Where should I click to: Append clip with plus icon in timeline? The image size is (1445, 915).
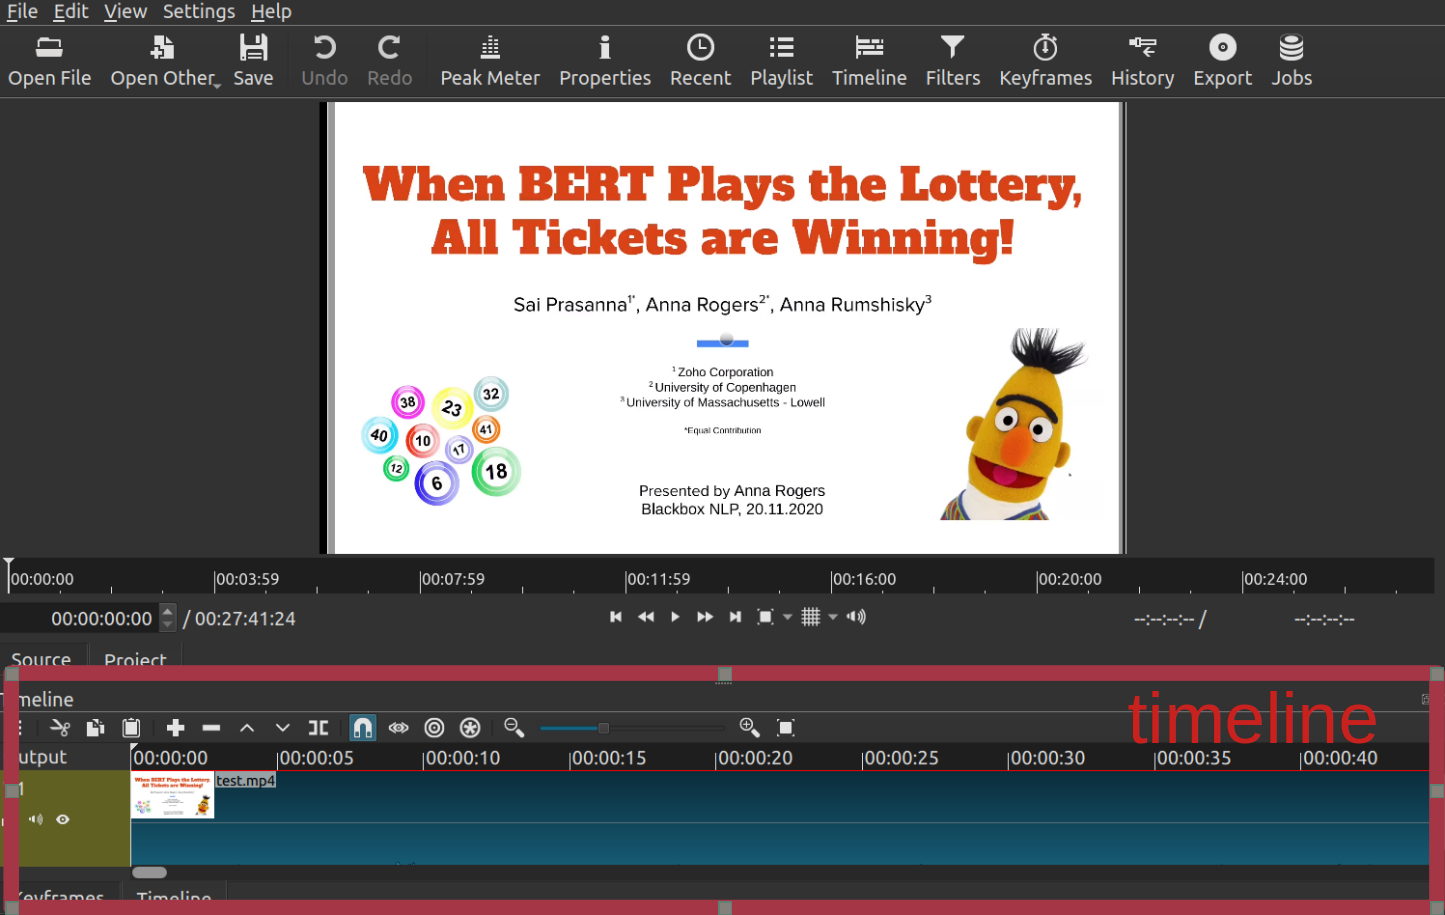(x=175, y=728)
